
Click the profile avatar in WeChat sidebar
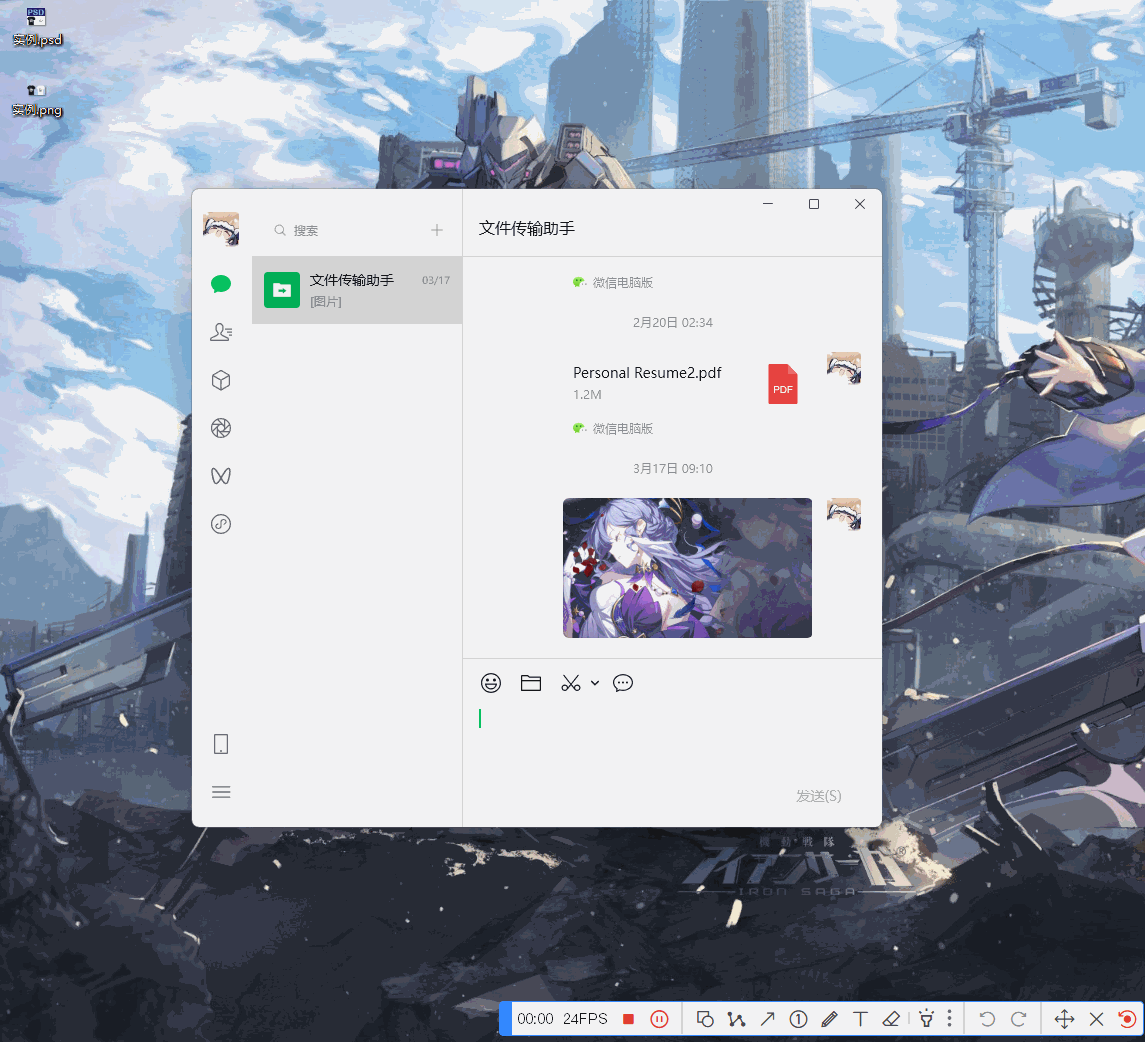point(221,229)
